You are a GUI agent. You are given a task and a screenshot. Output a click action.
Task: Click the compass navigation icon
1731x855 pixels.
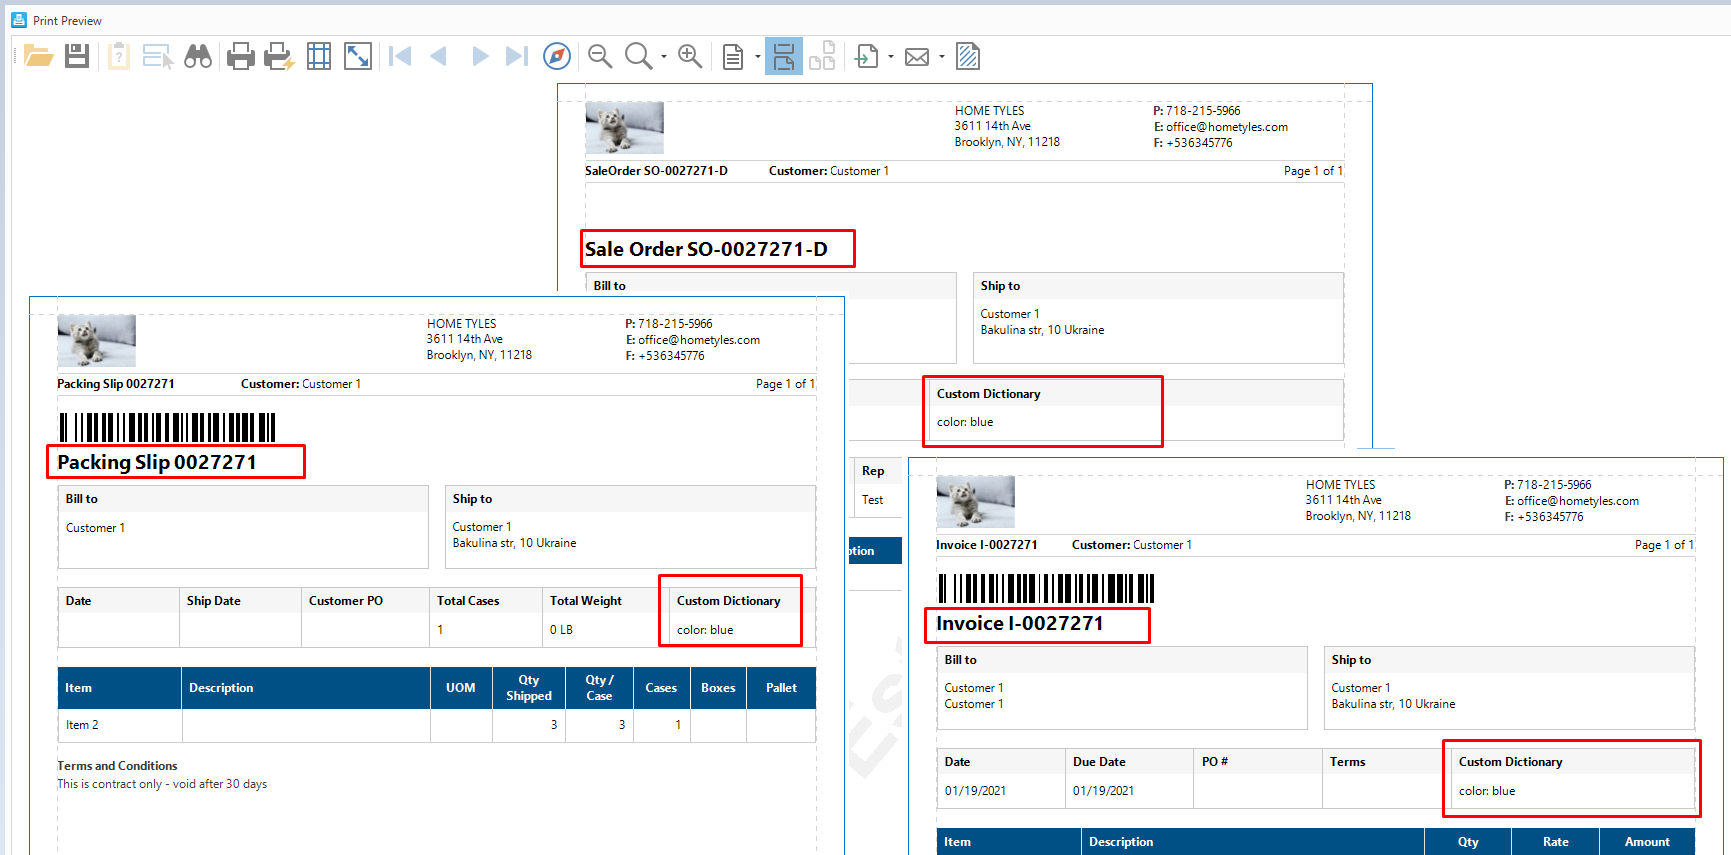point(557,56)
